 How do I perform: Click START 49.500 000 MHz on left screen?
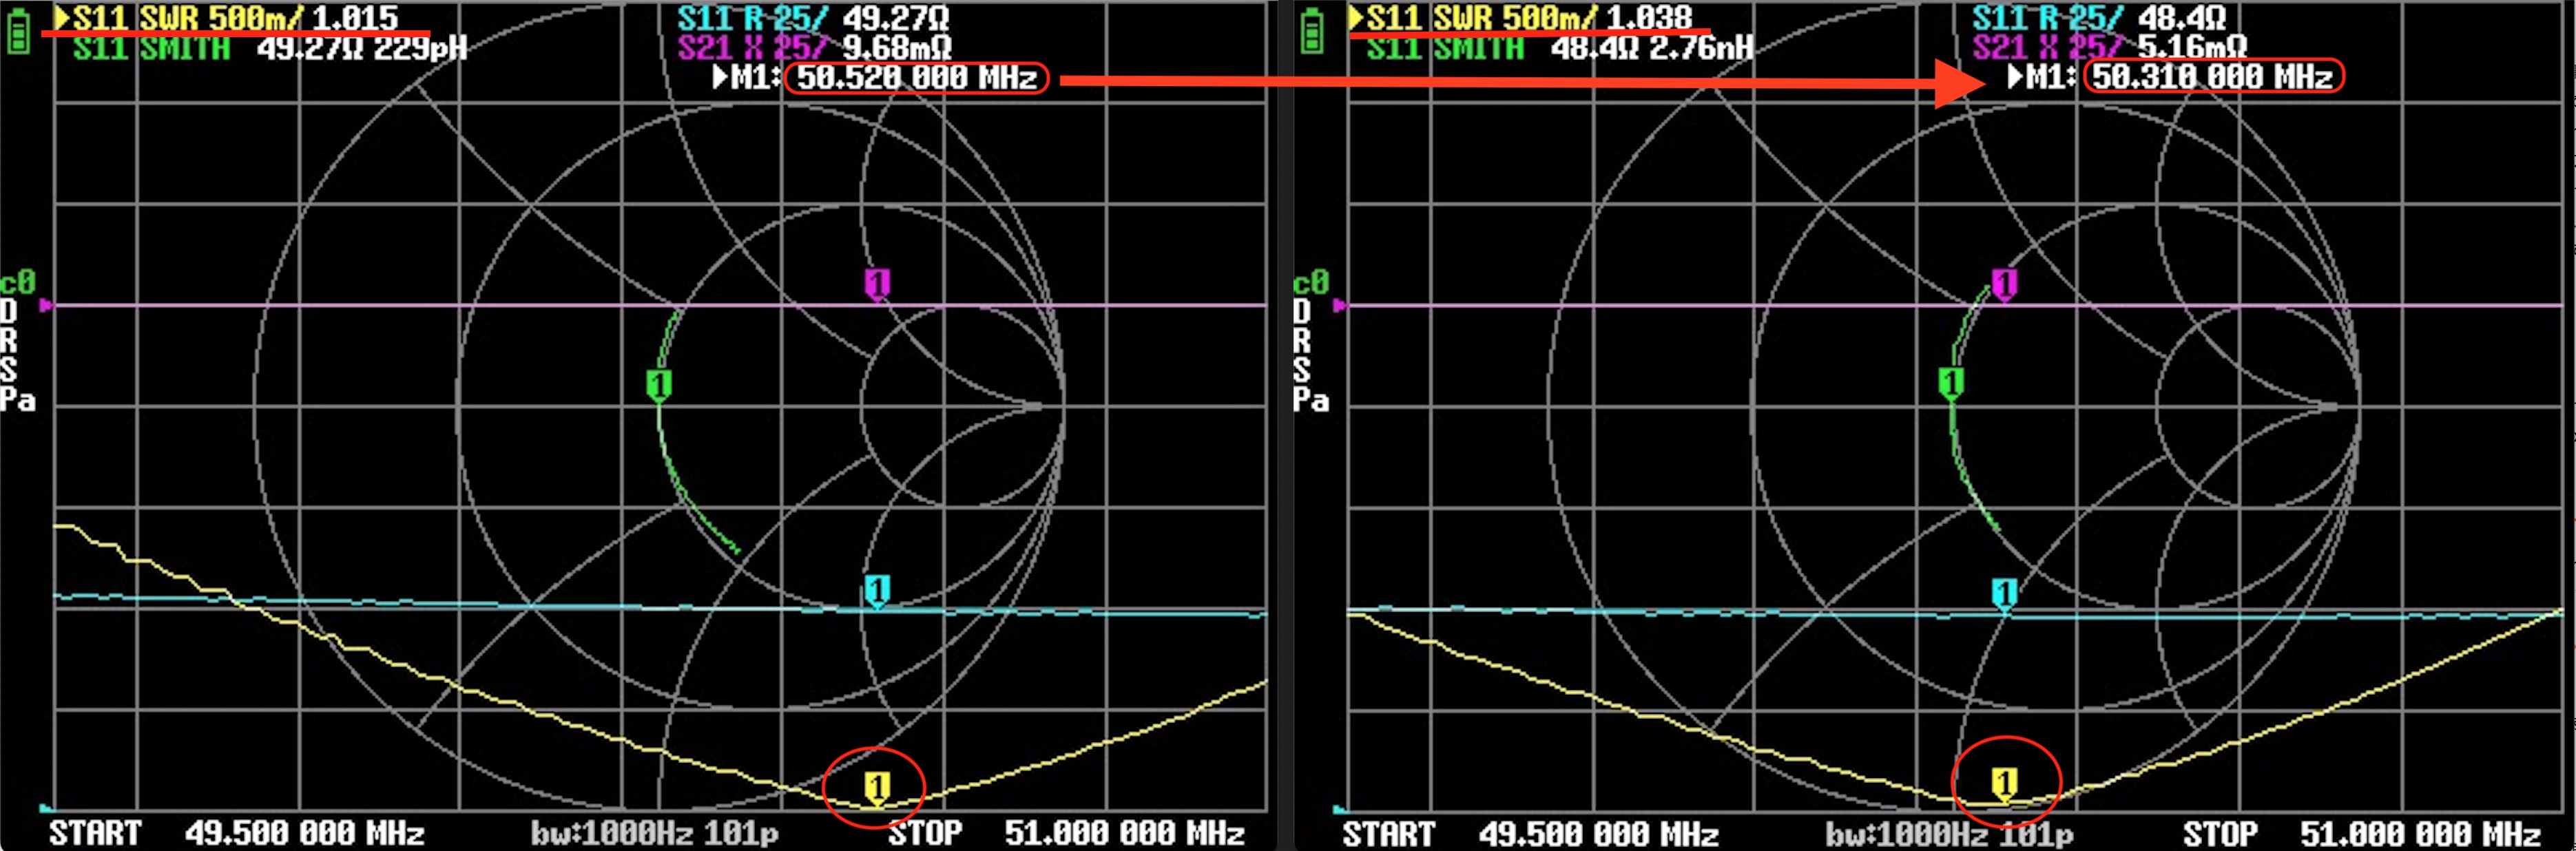point(237,833)
